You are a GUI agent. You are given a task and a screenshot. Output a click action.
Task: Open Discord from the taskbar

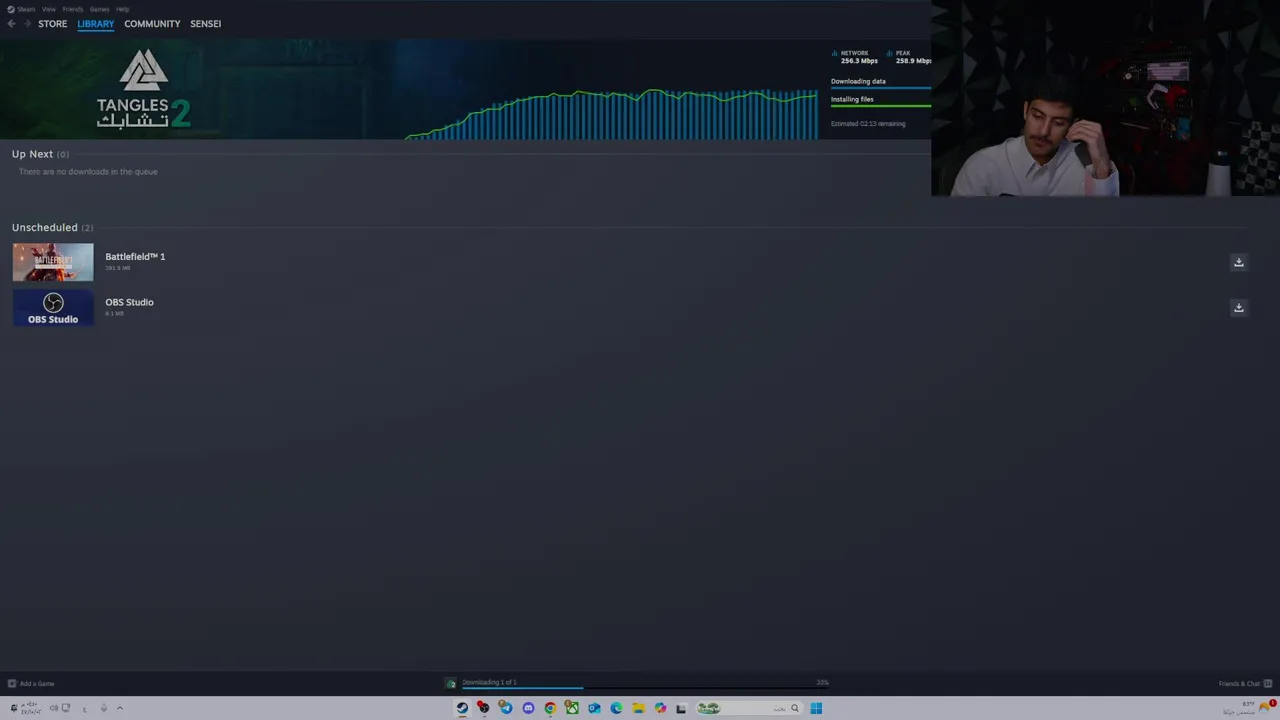tap(528, 708)
